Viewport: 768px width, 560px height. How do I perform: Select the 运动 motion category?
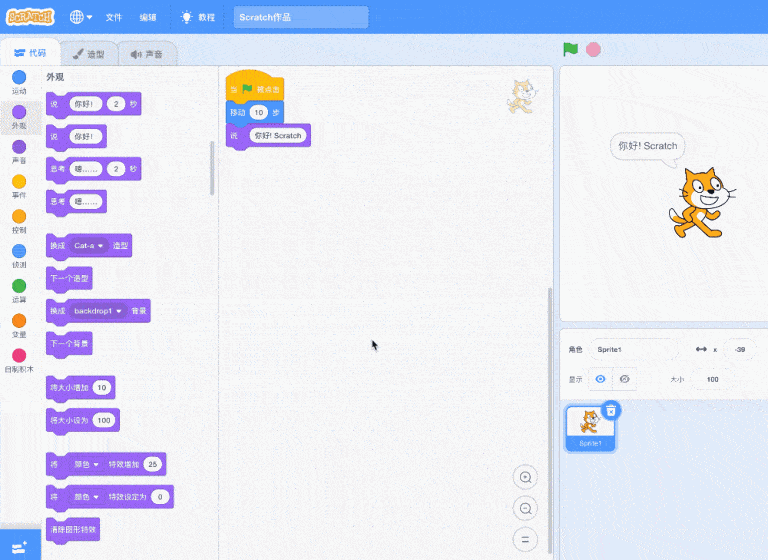click(x=19, y=82)
